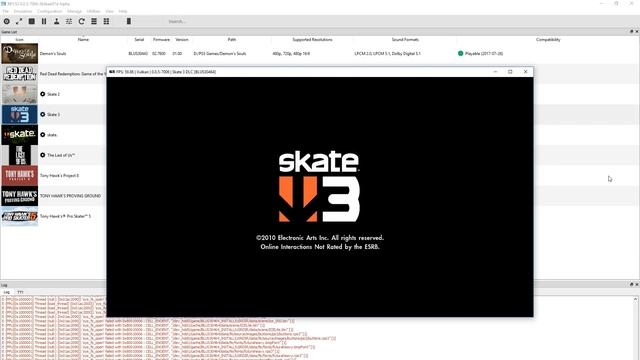Click the icon size slider handle
This screenshot has width=640, height=360.
click(129, 21)
